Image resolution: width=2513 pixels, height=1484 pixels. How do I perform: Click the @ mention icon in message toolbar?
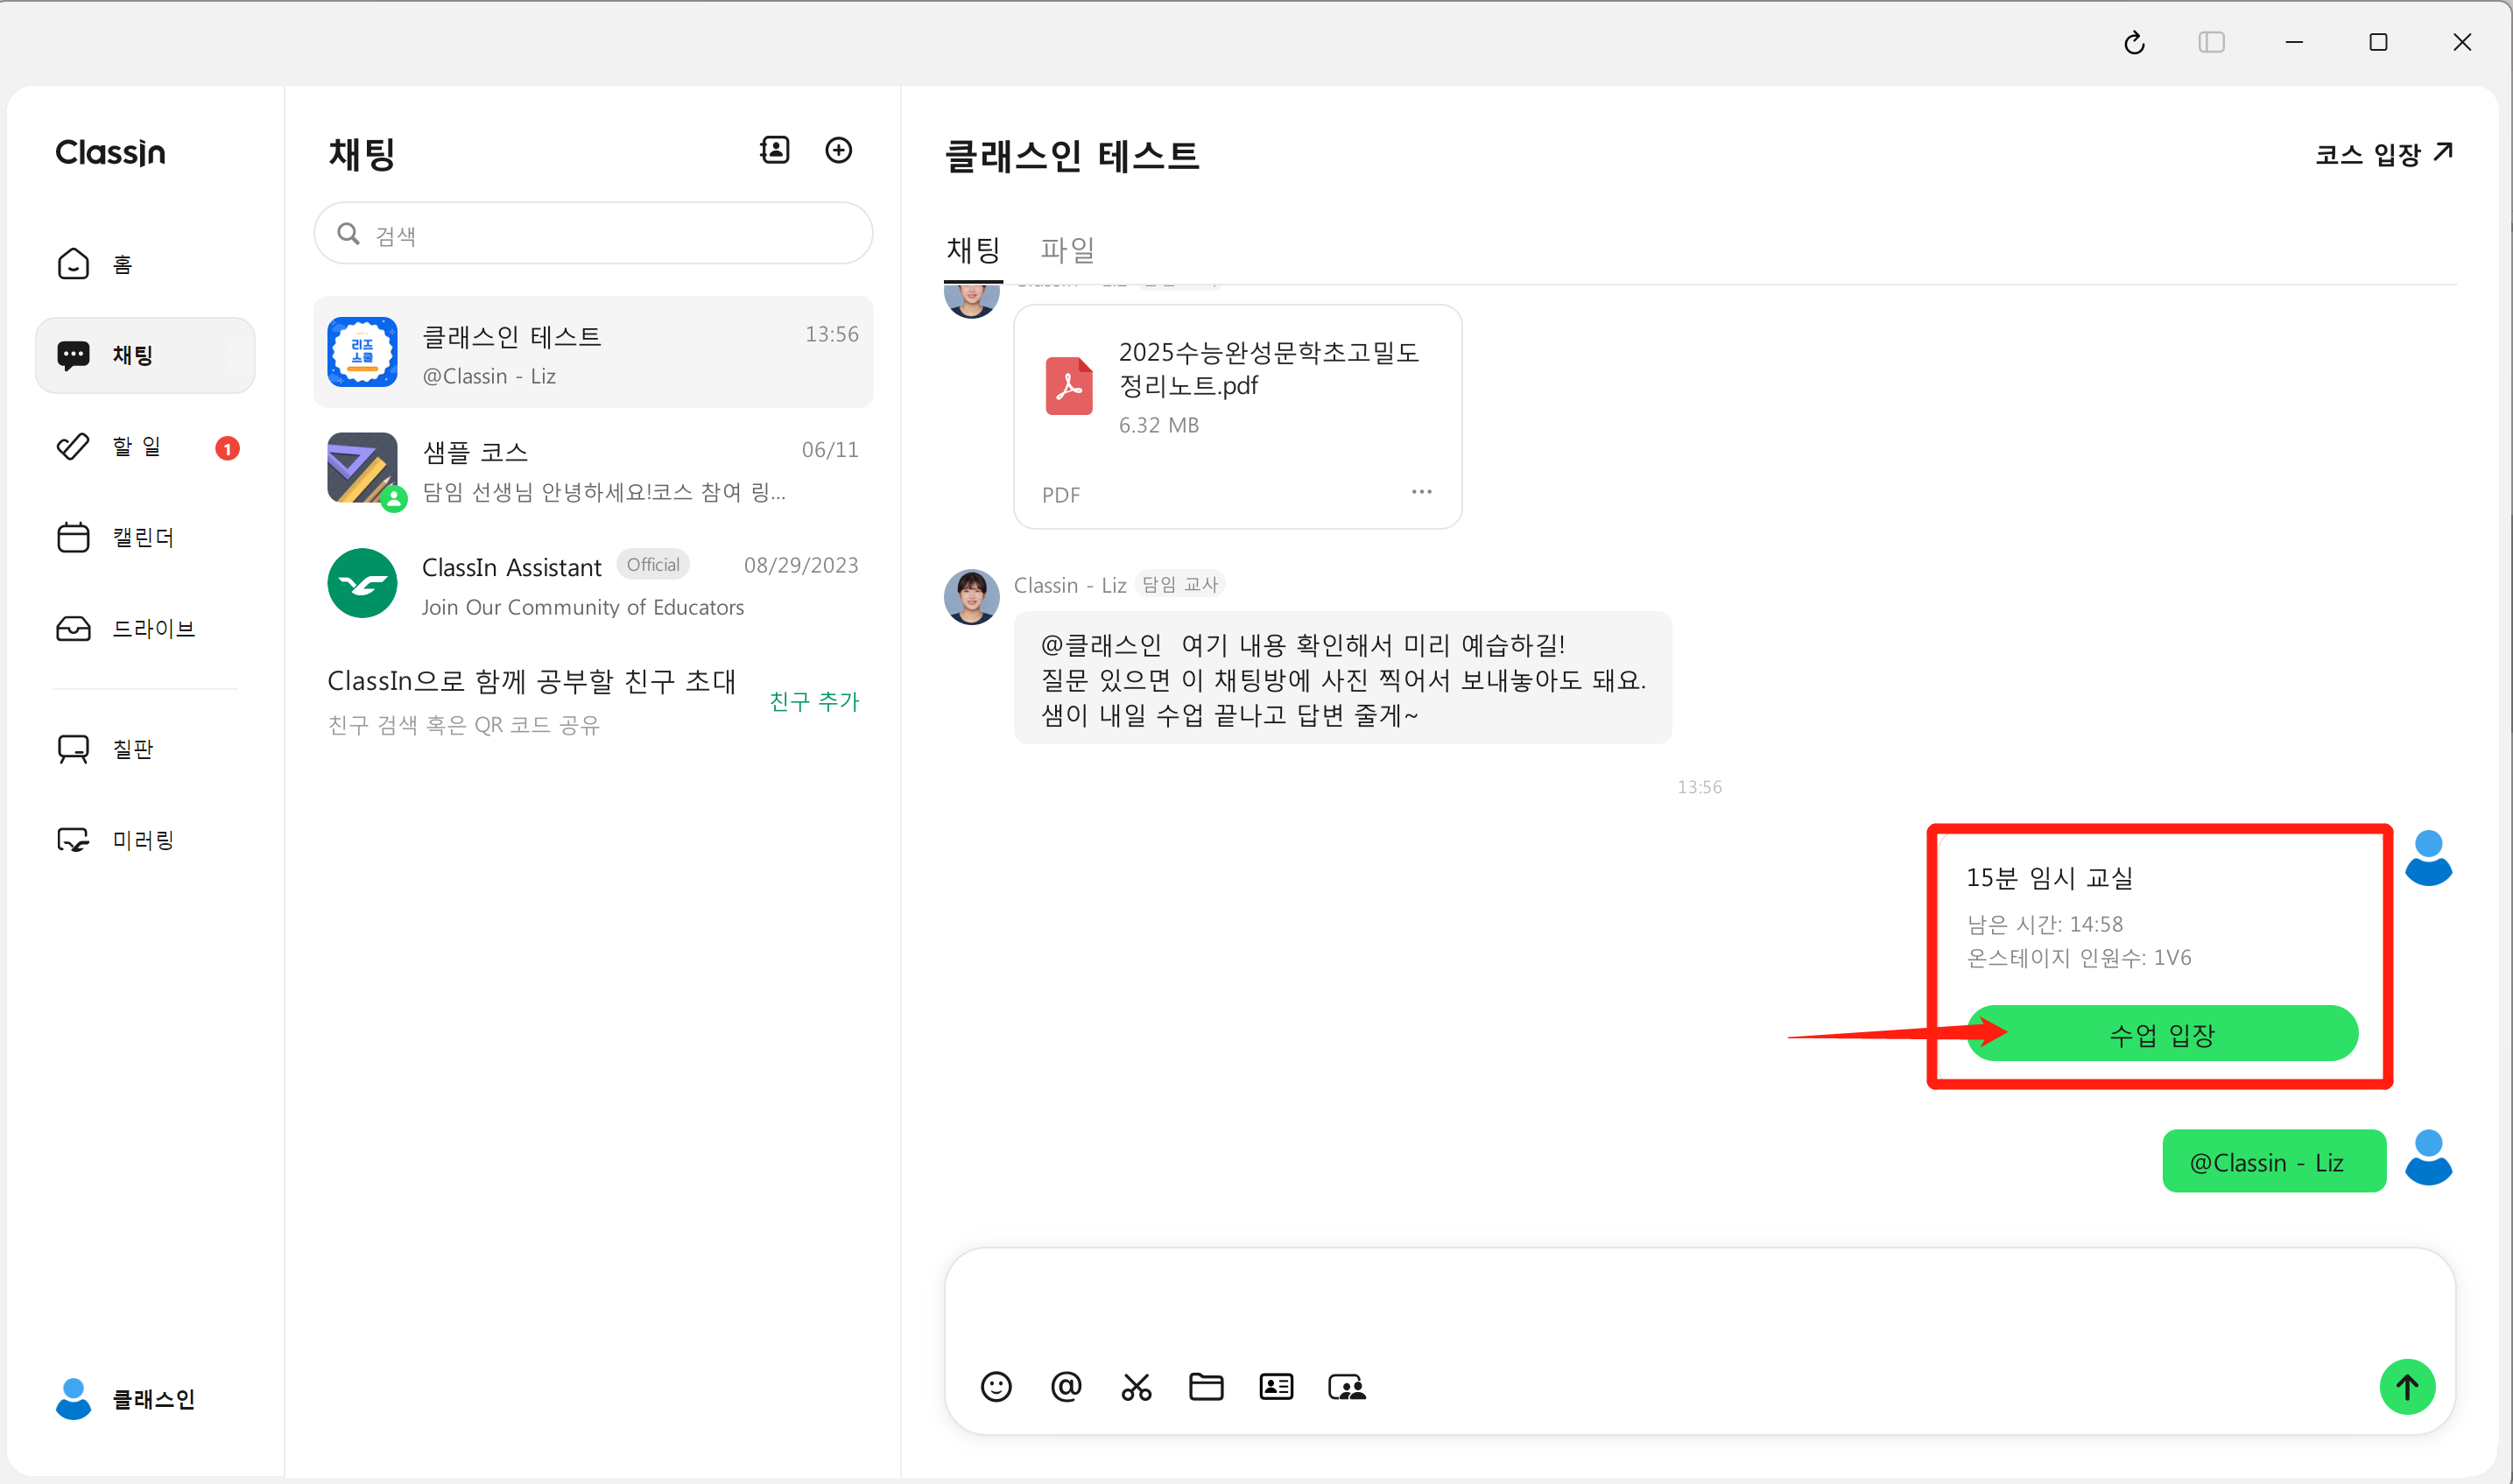coord(1066,1387)
